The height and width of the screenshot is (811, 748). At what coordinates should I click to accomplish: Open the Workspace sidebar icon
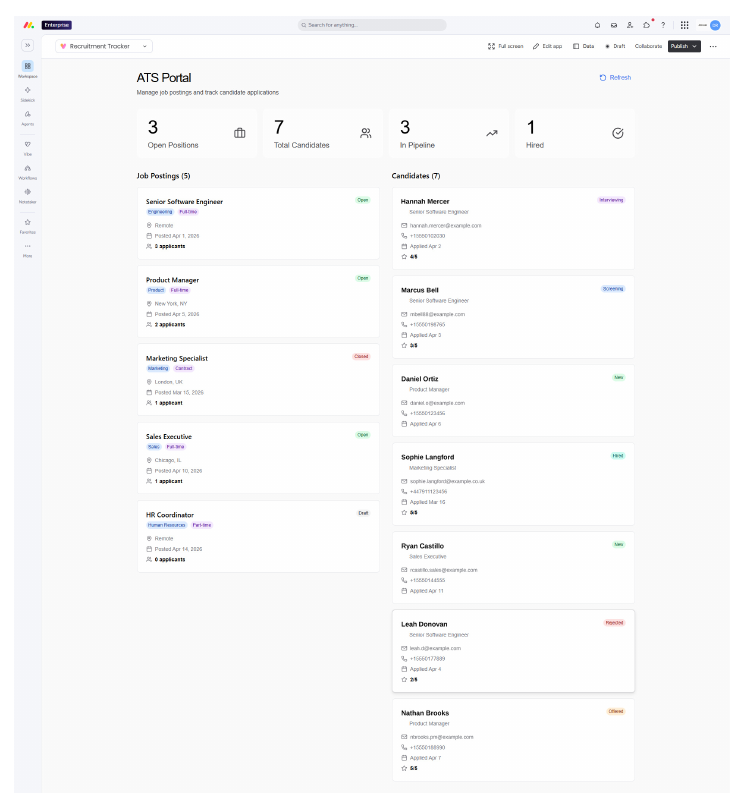27,66
